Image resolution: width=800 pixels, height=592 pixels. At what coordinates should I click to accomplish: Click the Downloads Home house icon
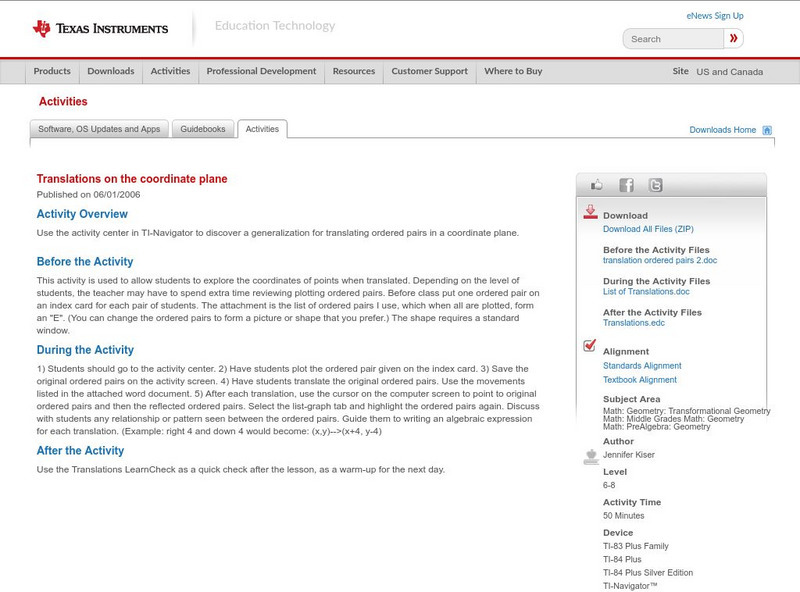pos(767,130)
